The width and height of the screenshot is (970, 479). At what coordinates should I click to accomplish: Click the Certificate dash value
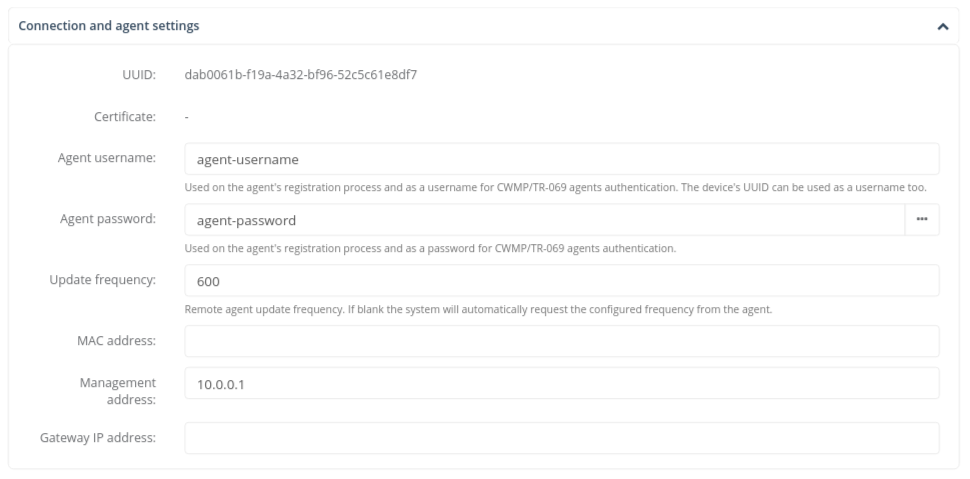click(x=188, y=117)
